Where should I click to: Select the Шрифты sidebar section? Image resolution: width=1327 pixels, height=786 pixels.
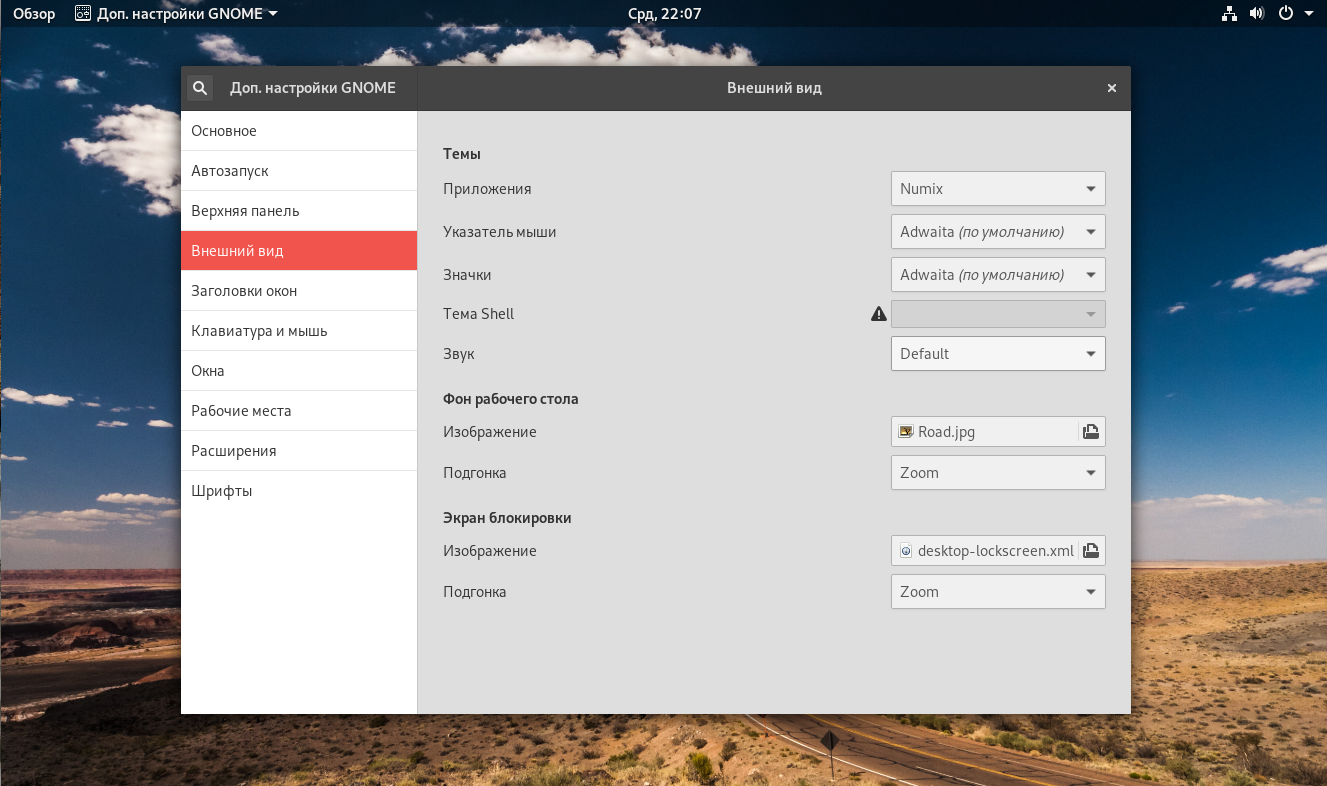[x=299, y=491]
